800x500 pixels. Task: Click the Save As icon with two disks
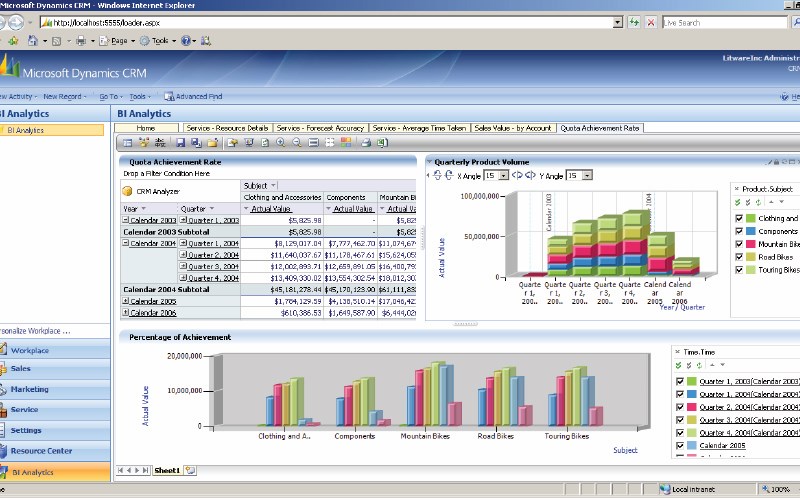[196, 143]
